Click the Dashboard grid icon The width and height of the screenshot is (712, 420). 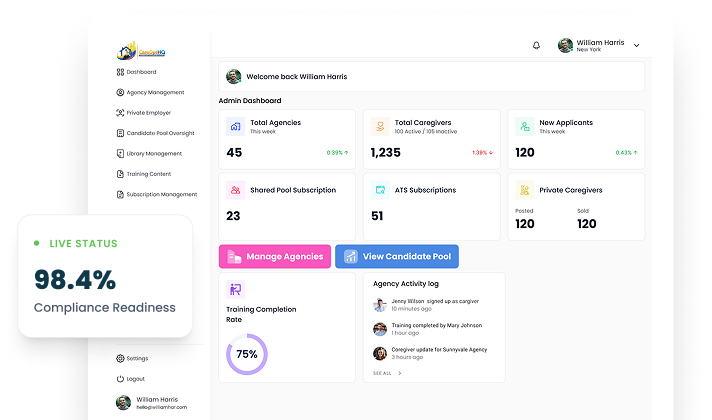coord(120,72)
